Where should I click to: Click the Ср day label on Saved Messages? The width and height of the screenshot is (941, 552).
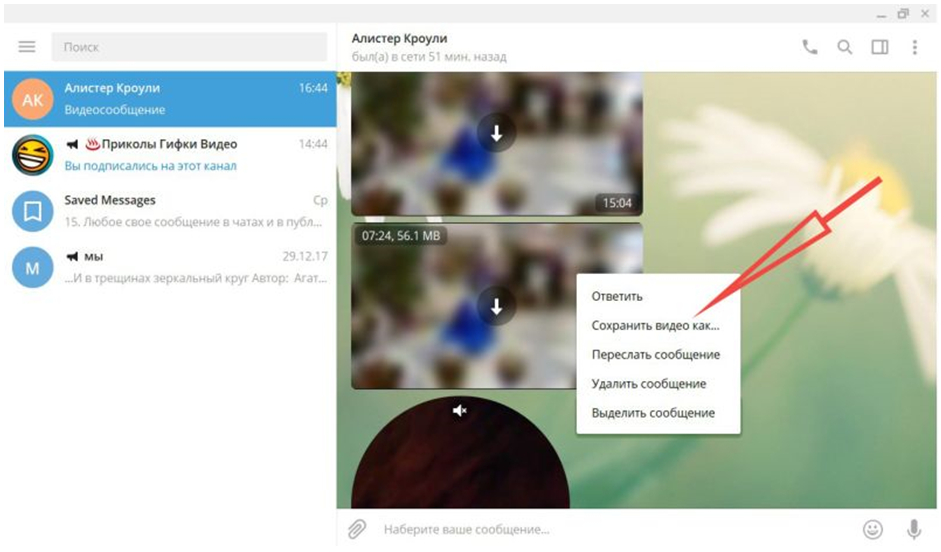[320, 200]
